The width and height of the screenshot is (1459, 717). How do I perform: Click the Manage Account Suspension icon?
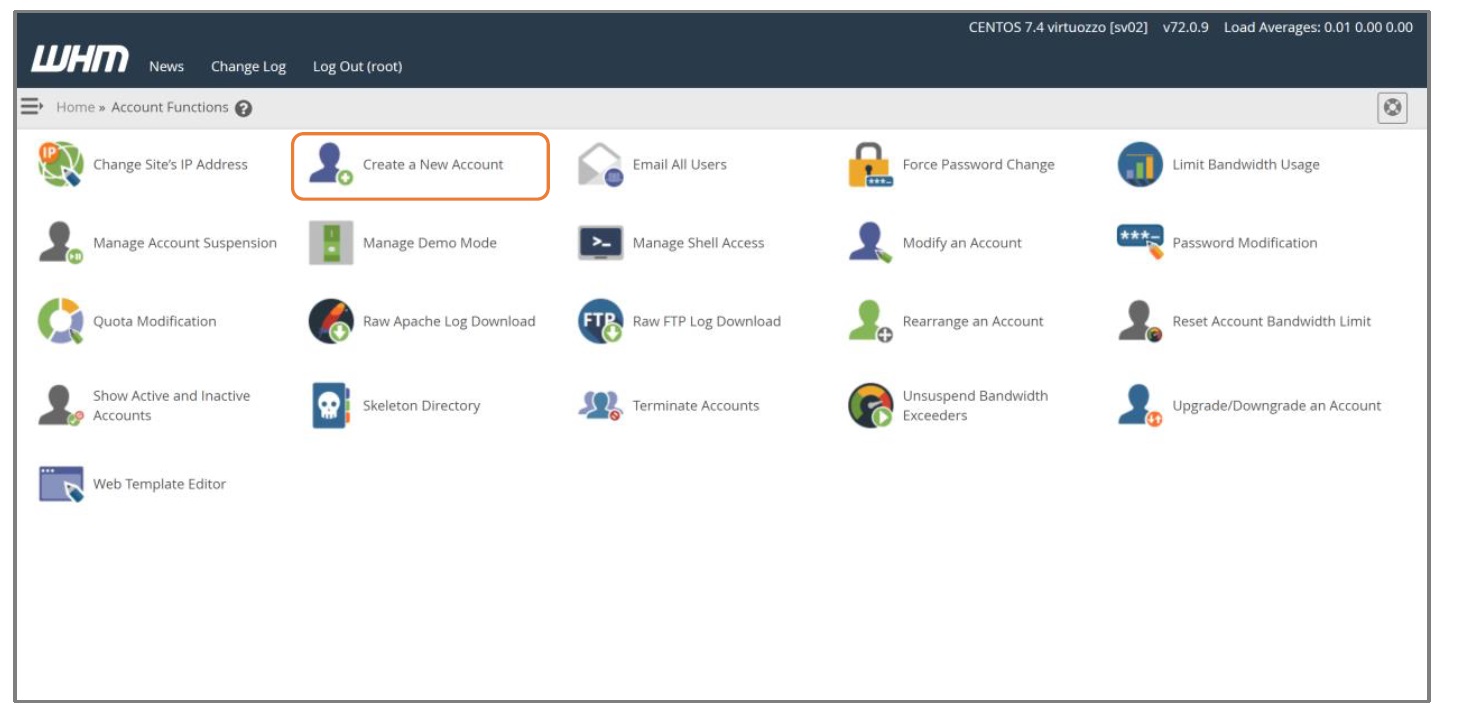pos(61,243)
